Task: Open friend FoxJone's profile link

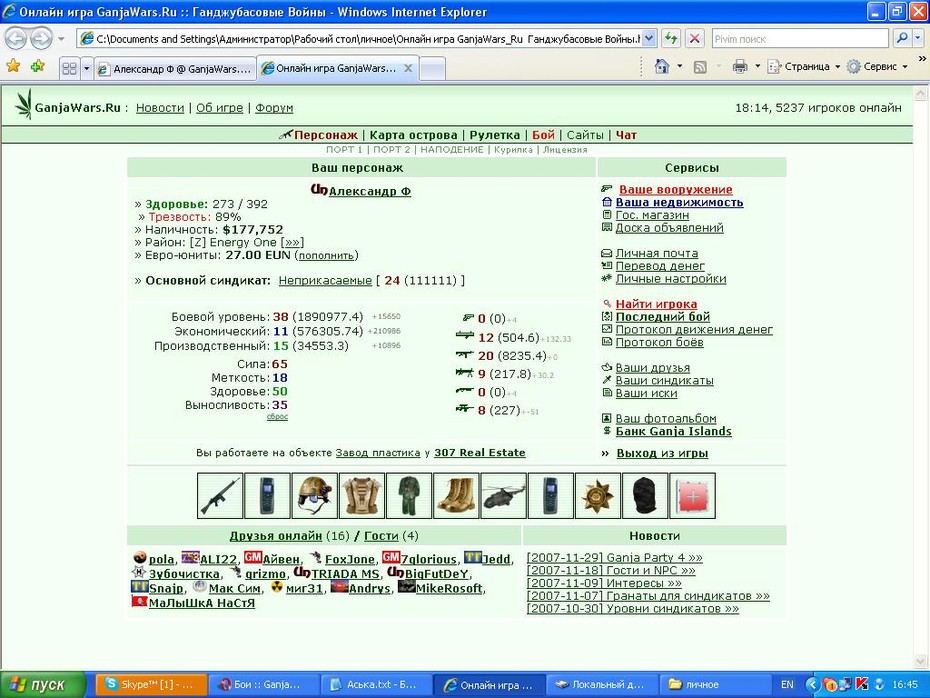Action: 349,559
